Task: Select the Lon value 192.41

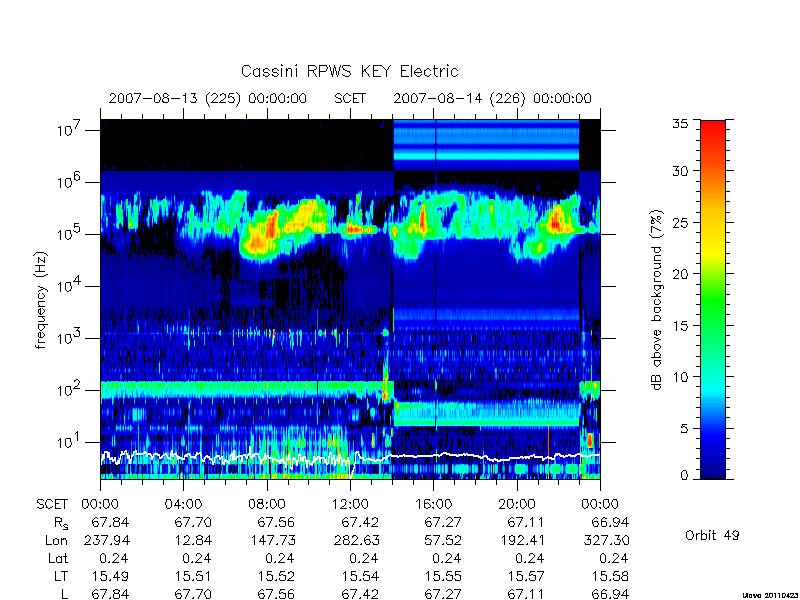Action: (522, 540)
